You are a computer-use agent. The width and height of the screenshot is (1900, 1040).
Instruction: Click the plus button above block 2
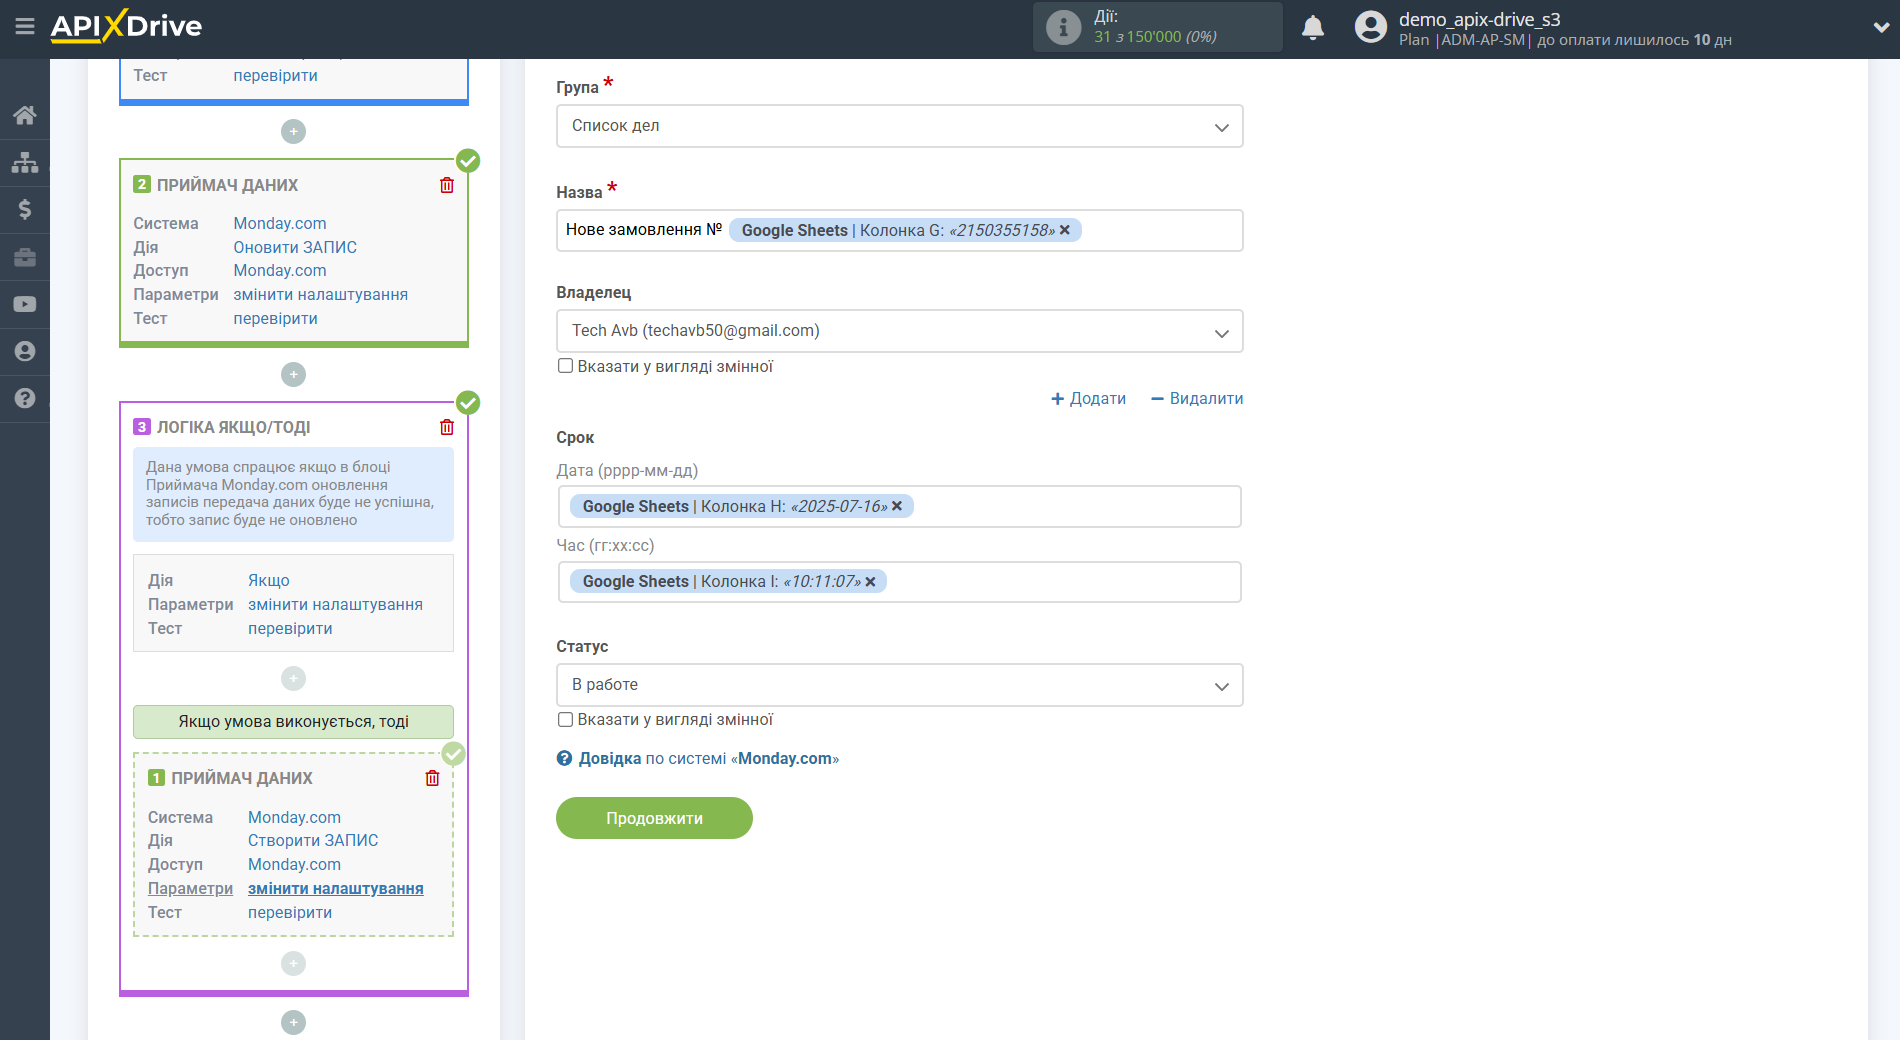(293, 131)
